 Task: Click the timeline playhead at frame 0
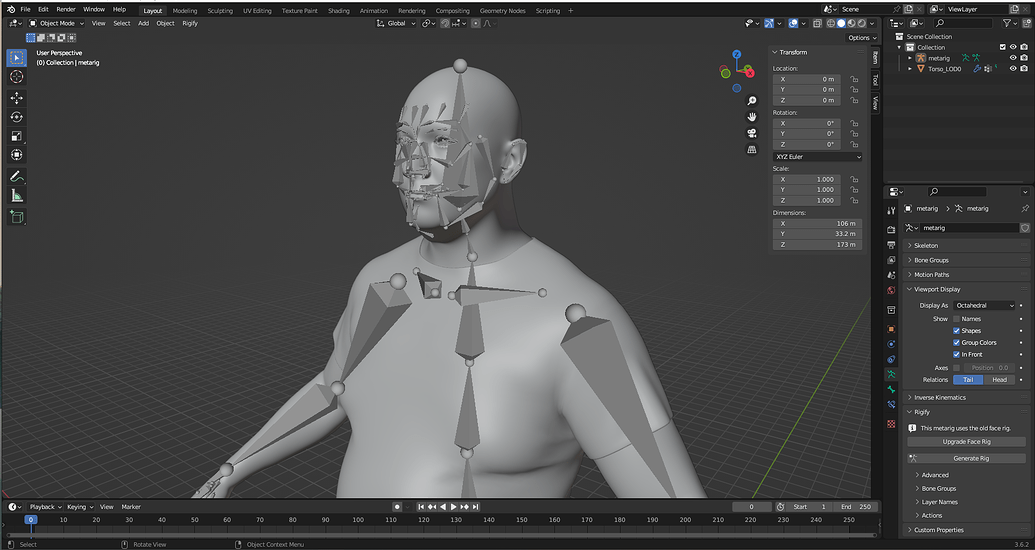30,520
